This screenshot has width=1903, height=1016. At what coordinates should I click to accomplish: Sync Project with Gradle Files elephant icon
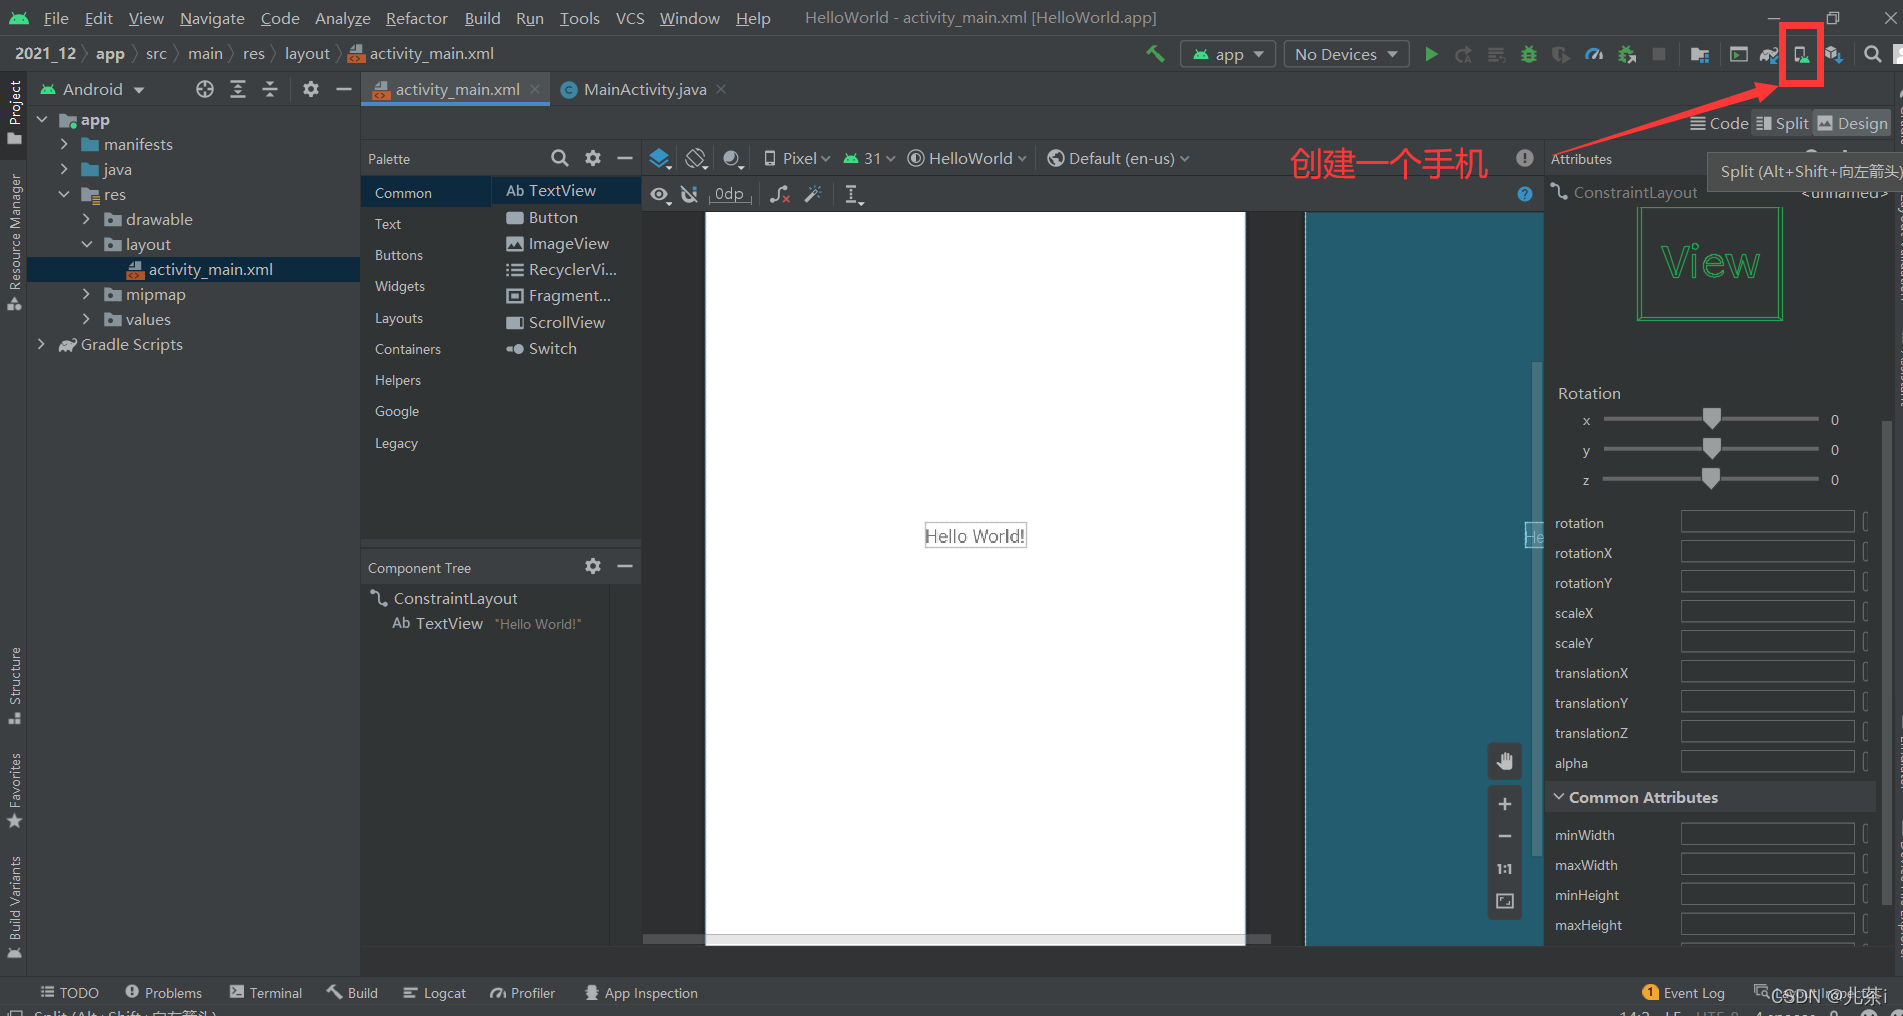1769,54
